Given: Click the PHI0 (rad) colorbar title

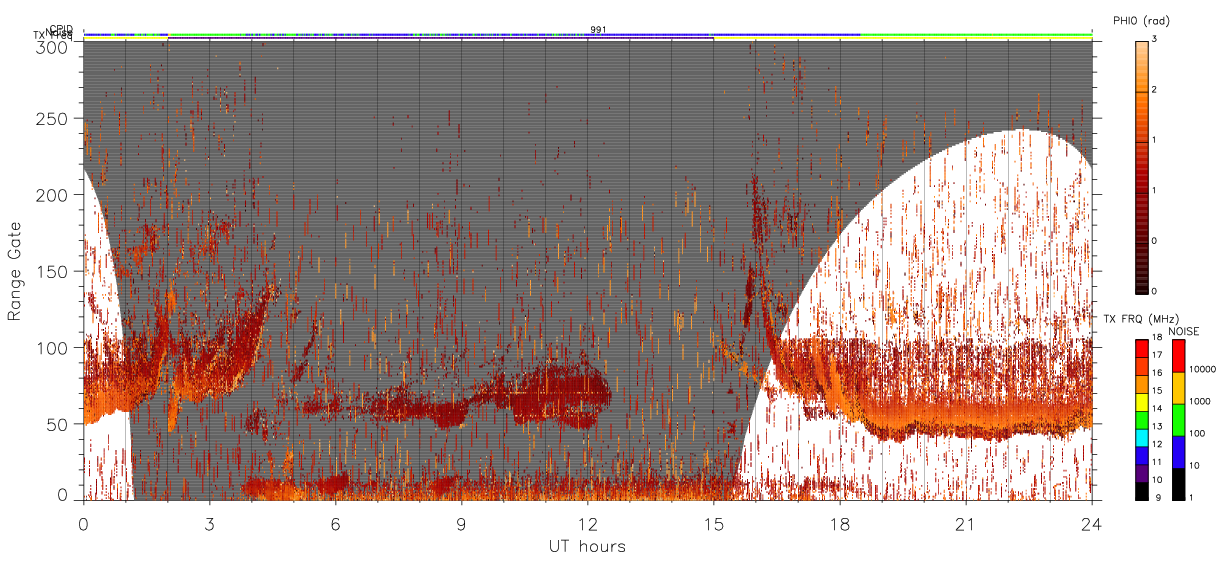Looking at the screenshot, I should click(x=1140, y=21).
